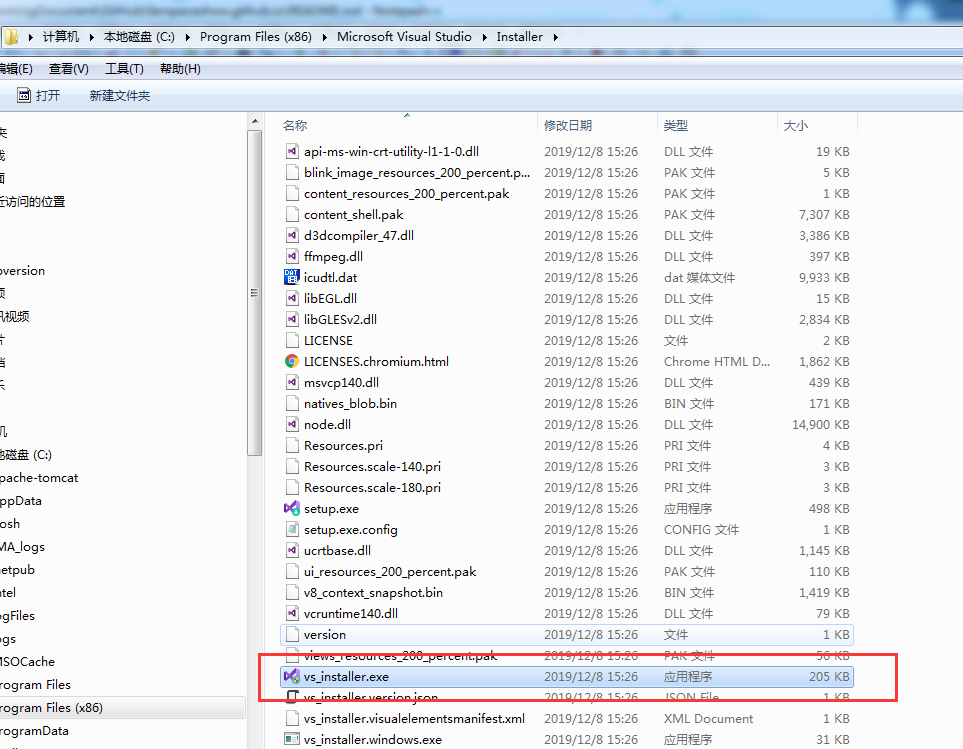Click the vs_installer.visualelementsmanifest.xml file icon
The height and width of the screenshot is (749, 963).
(x=292, y=718)
